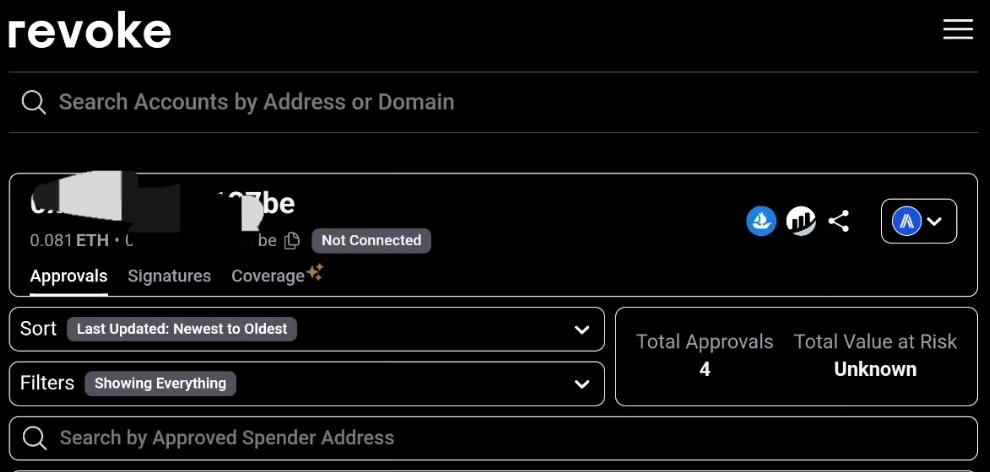The height and width of the screenshot is (472, 990).
Task: Share the account page
Action: tap(838, 221)
